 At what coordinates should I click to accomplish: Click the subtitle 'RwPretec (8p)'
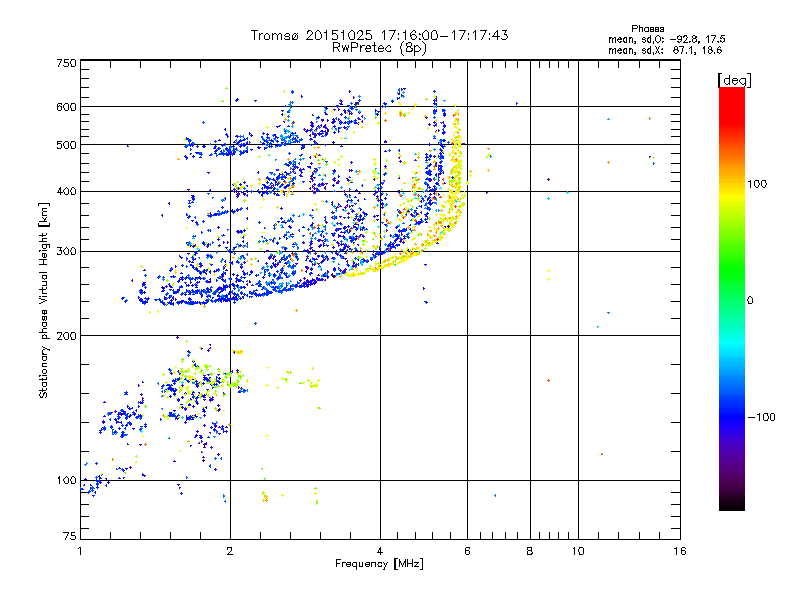coord(379,48)
